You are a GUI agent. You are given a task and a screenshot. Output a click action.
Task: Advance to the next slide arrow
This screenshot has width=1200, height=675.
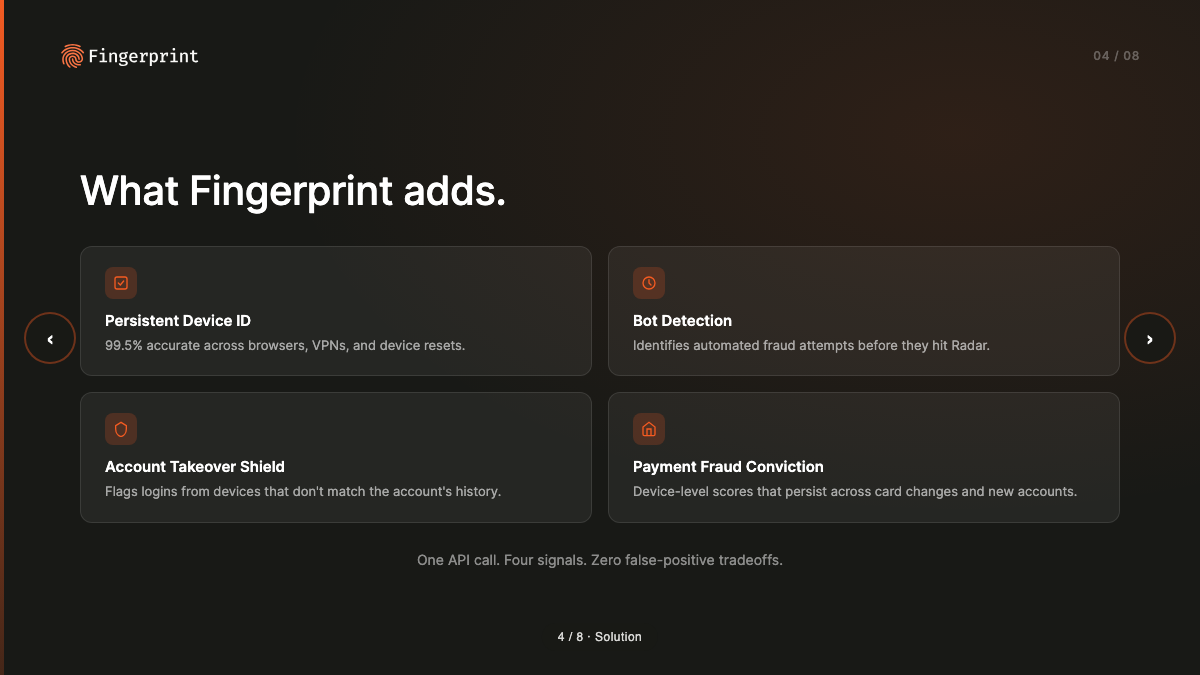pos(1150,339)
